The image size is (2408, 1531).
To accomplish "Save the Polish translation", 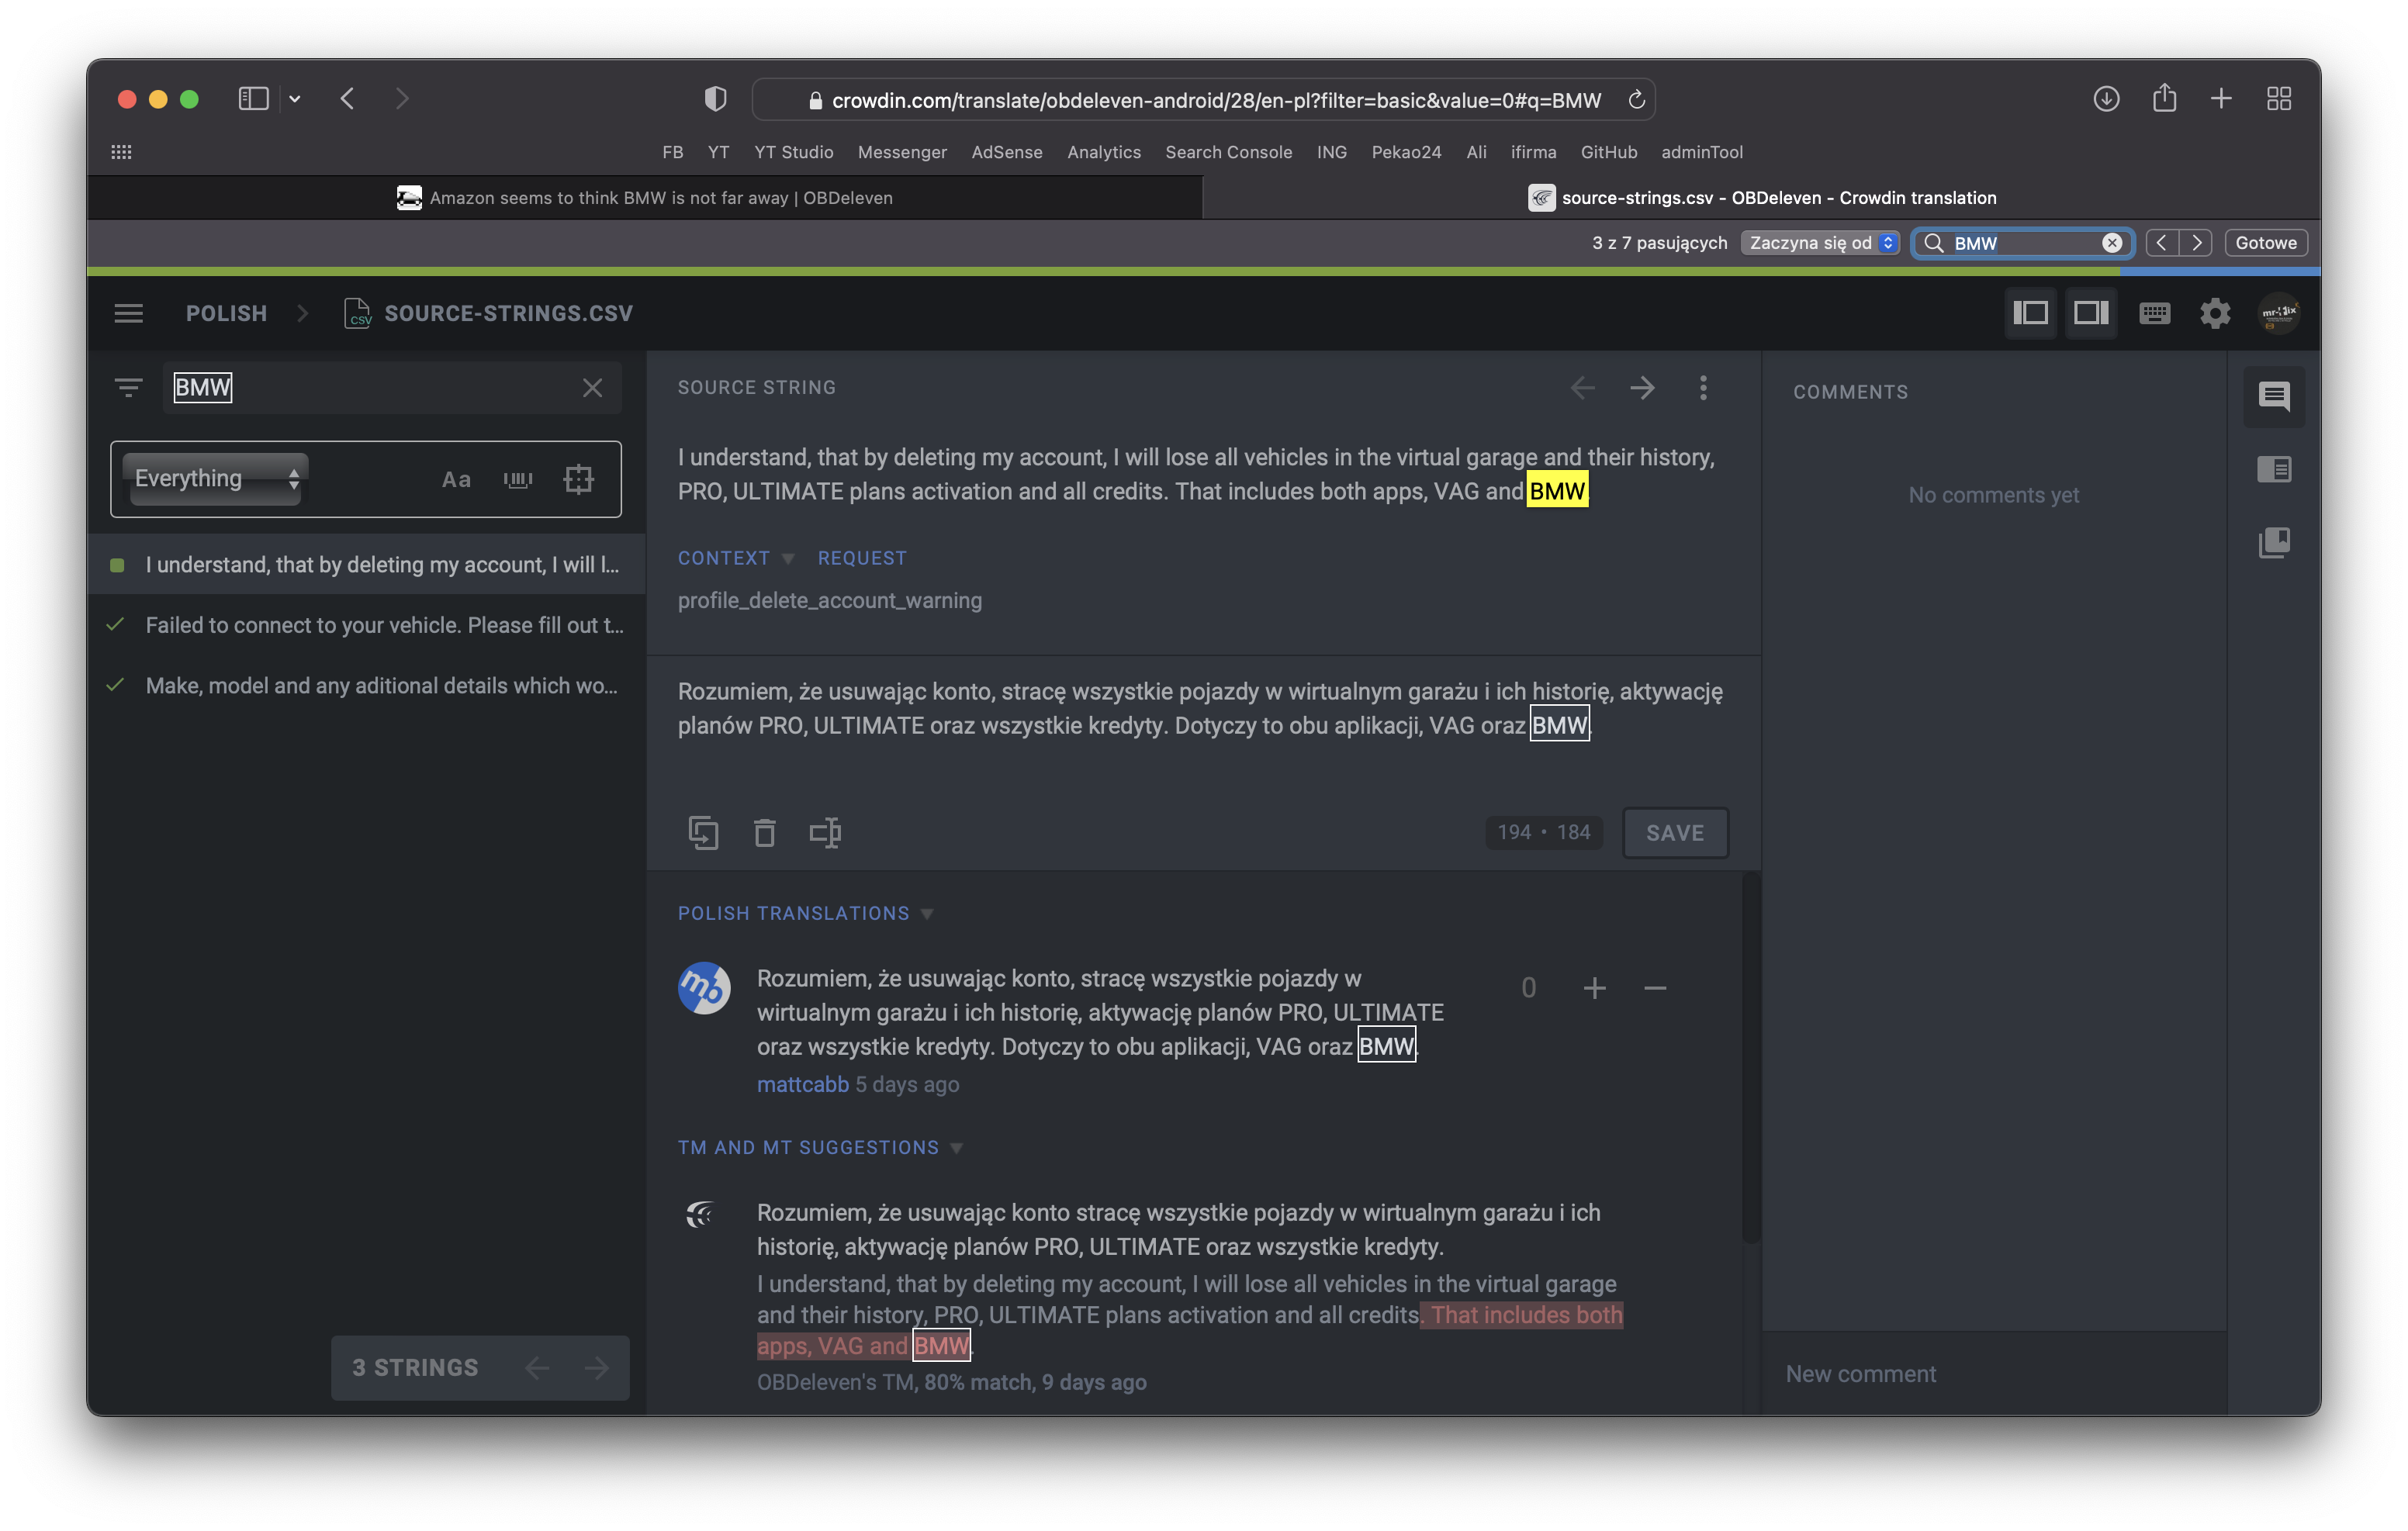I will click(1675, 832).
